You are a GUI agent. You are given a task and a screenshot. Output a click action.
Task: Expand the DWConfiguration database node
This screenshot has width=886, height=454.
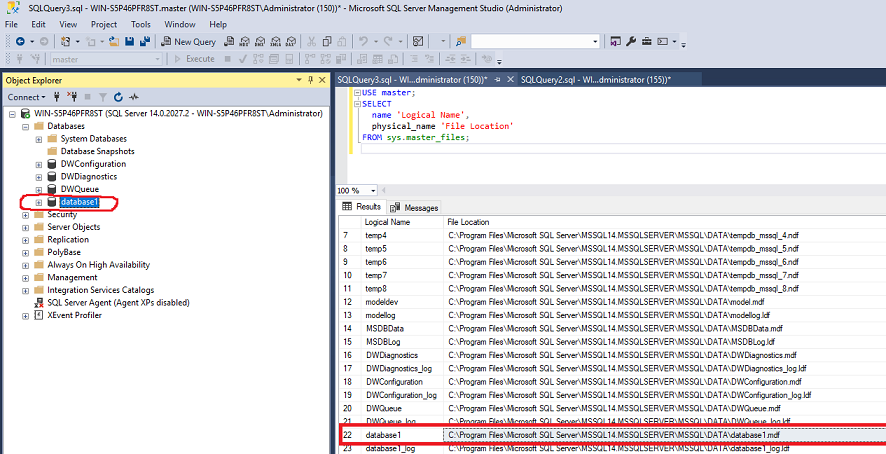[38, 165]
